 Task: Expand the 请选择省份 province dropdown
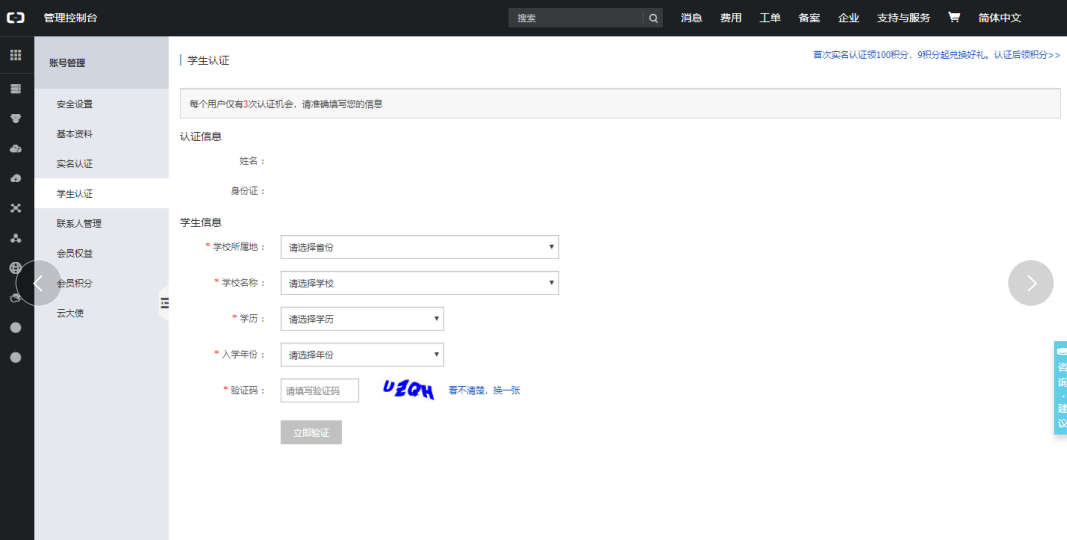419,247
